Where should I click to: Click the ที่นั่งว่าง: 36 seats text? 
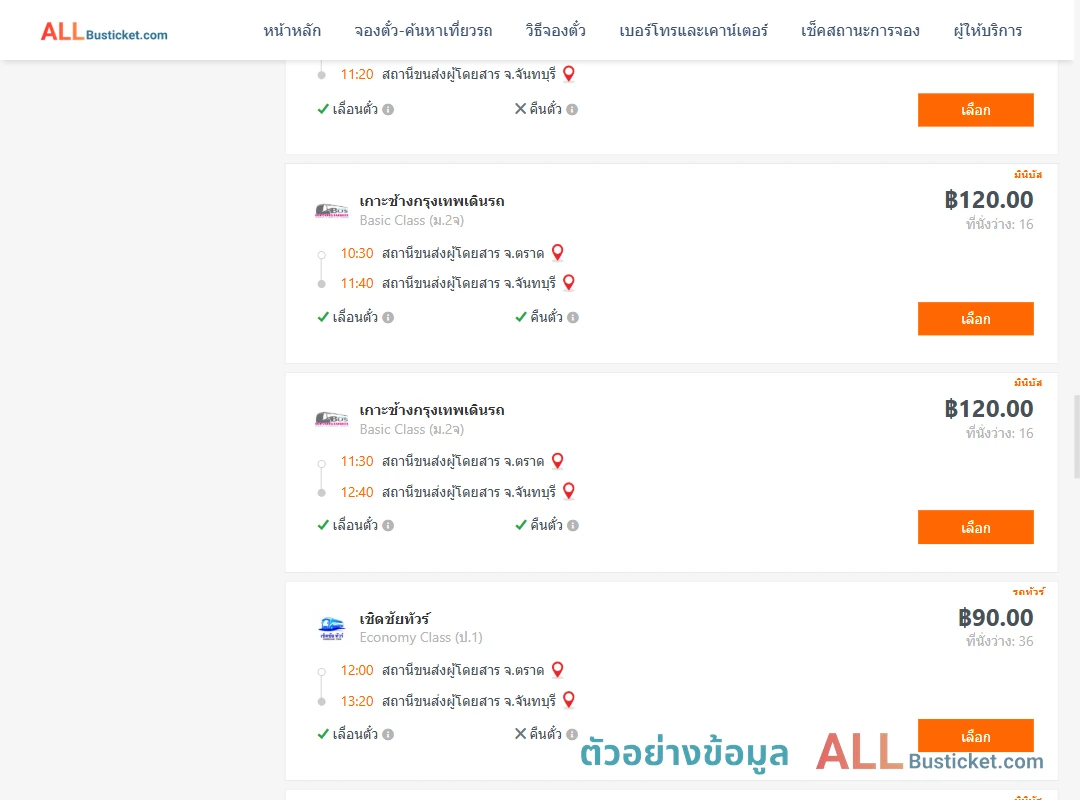[999, 642]
